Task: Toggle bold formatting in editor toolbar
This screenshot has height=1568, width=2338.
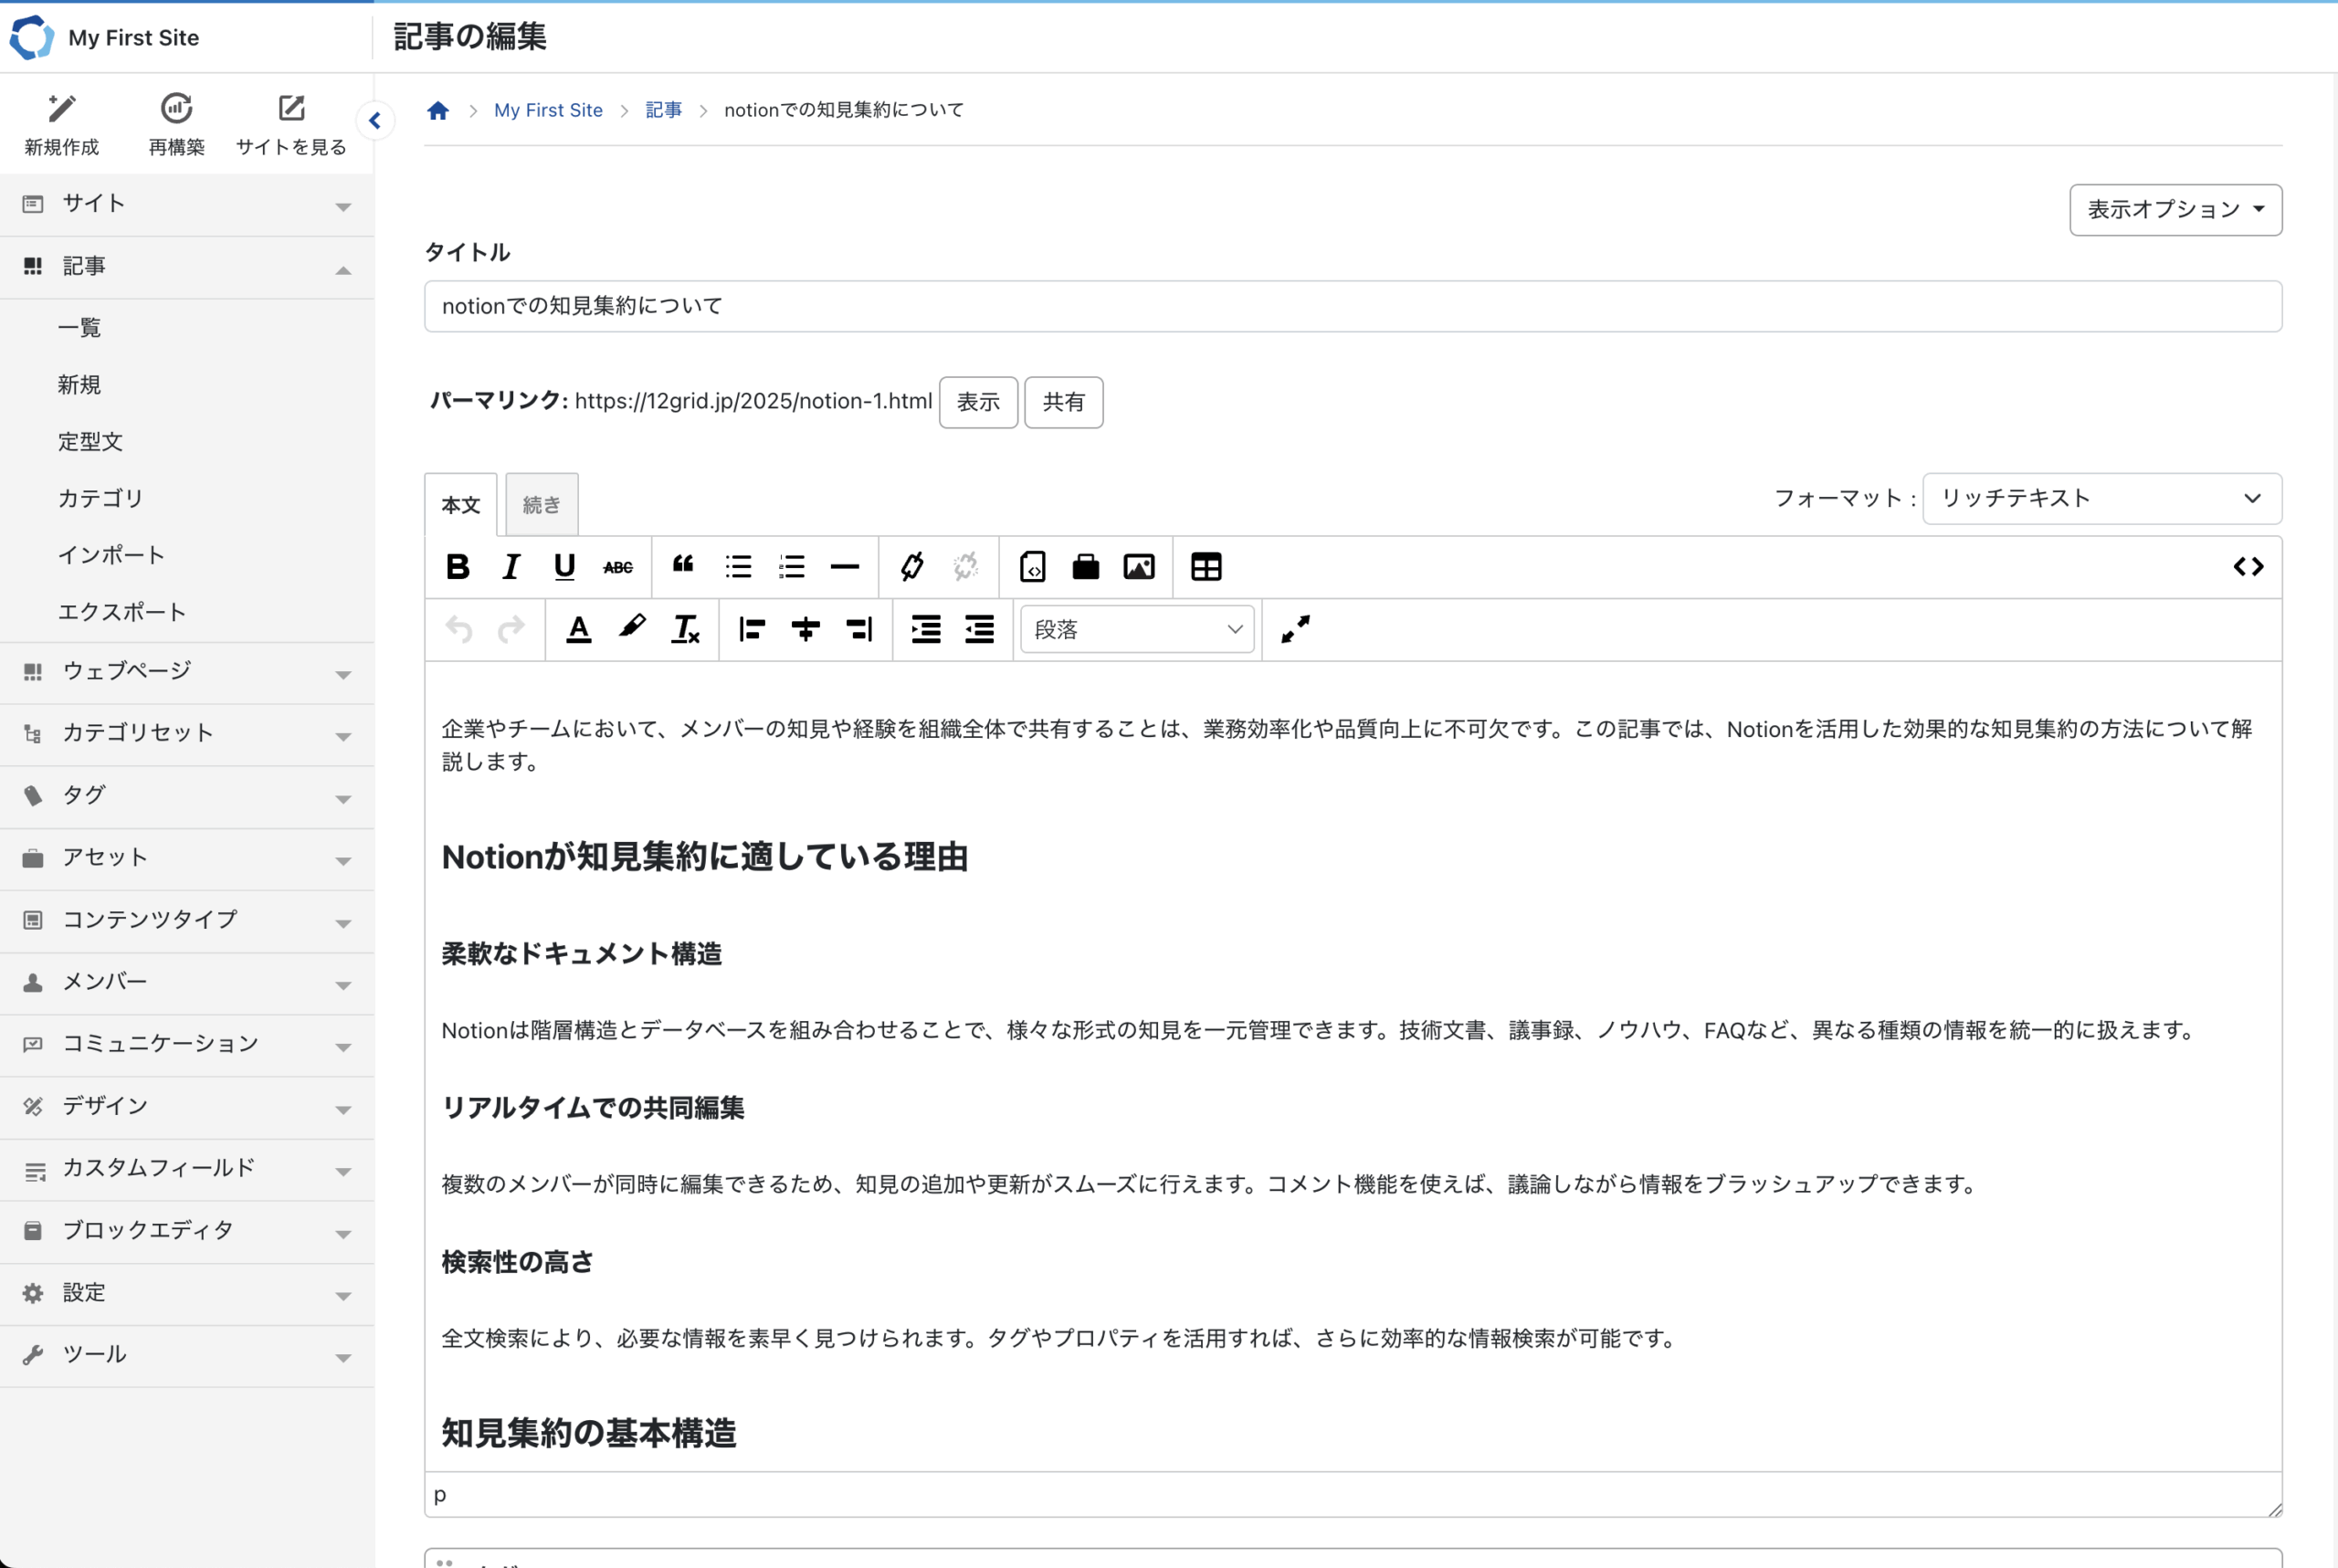Action: click(458, 567)
